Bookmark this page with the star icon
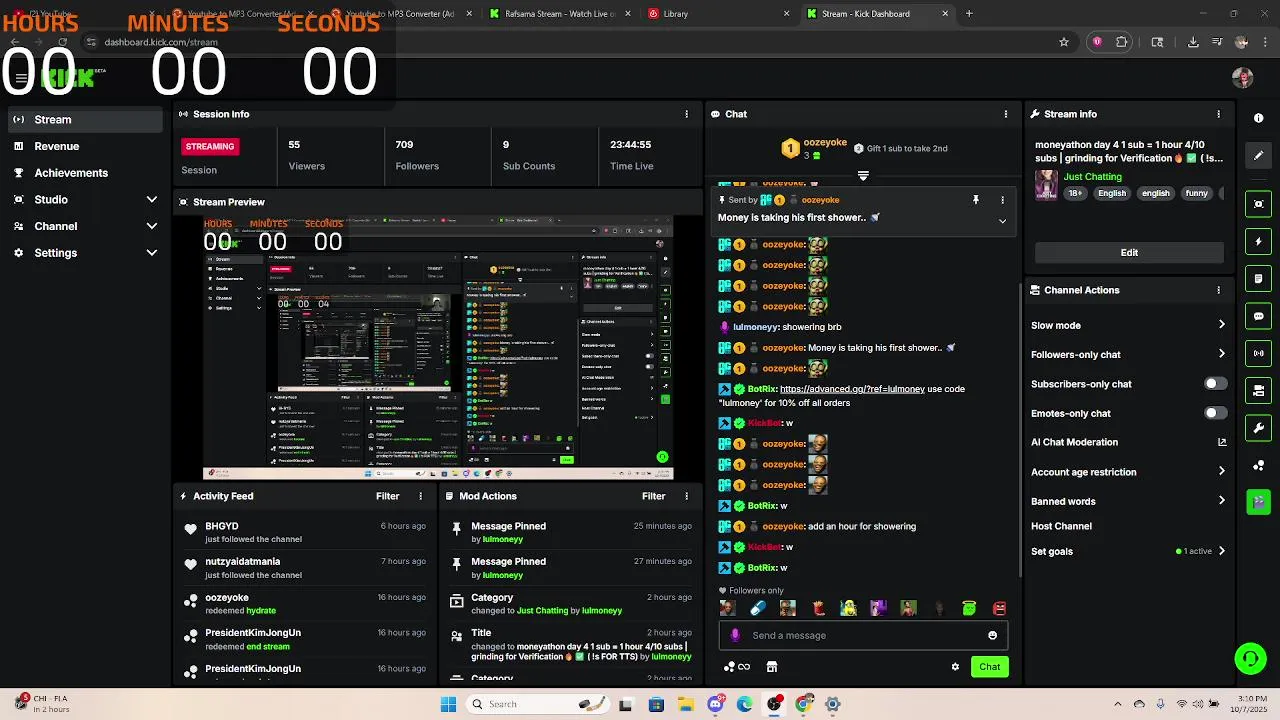Image resolution: width=1280 pixels, height=720 pixels. 1064,42
